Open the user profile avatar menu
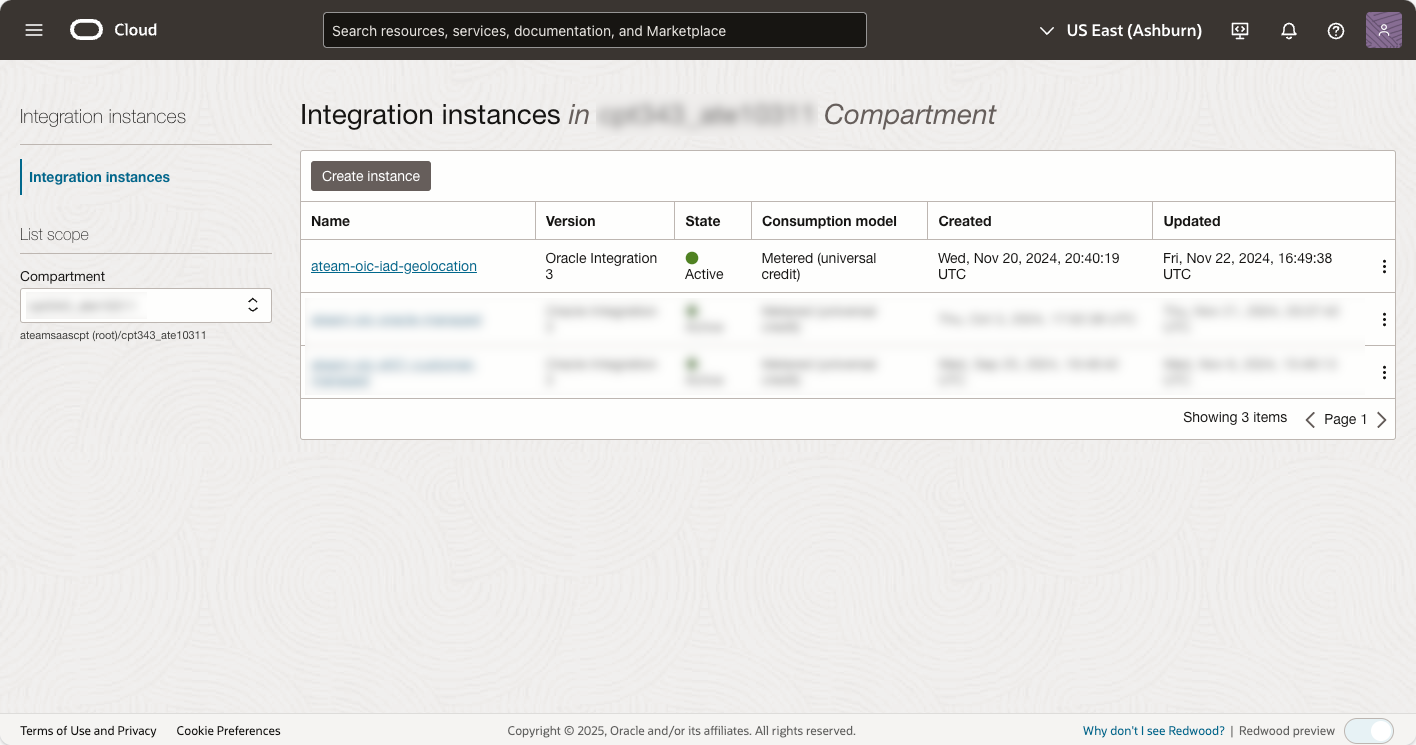Viewport: 1416px width, 745px height. (1383, 30)
